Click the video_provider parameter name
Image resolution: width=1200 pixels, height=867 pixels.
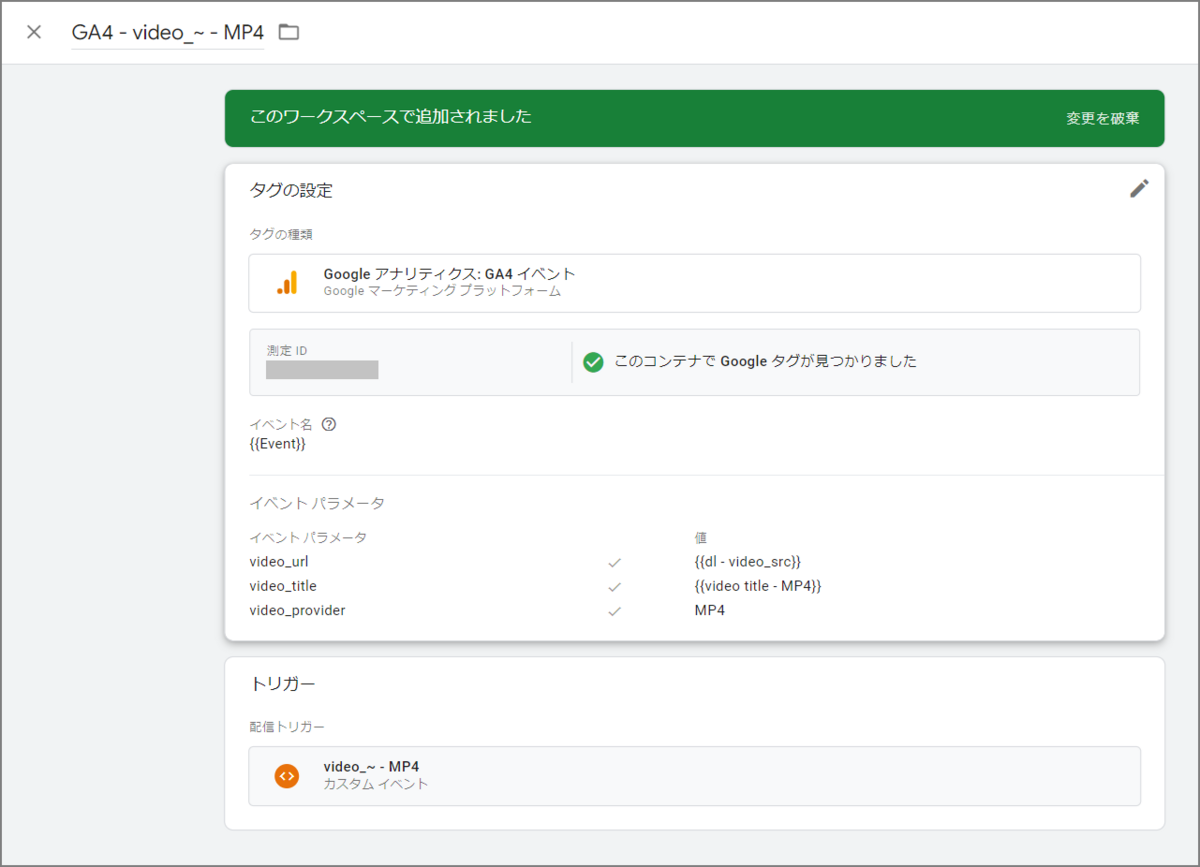[x=297, y=610]
